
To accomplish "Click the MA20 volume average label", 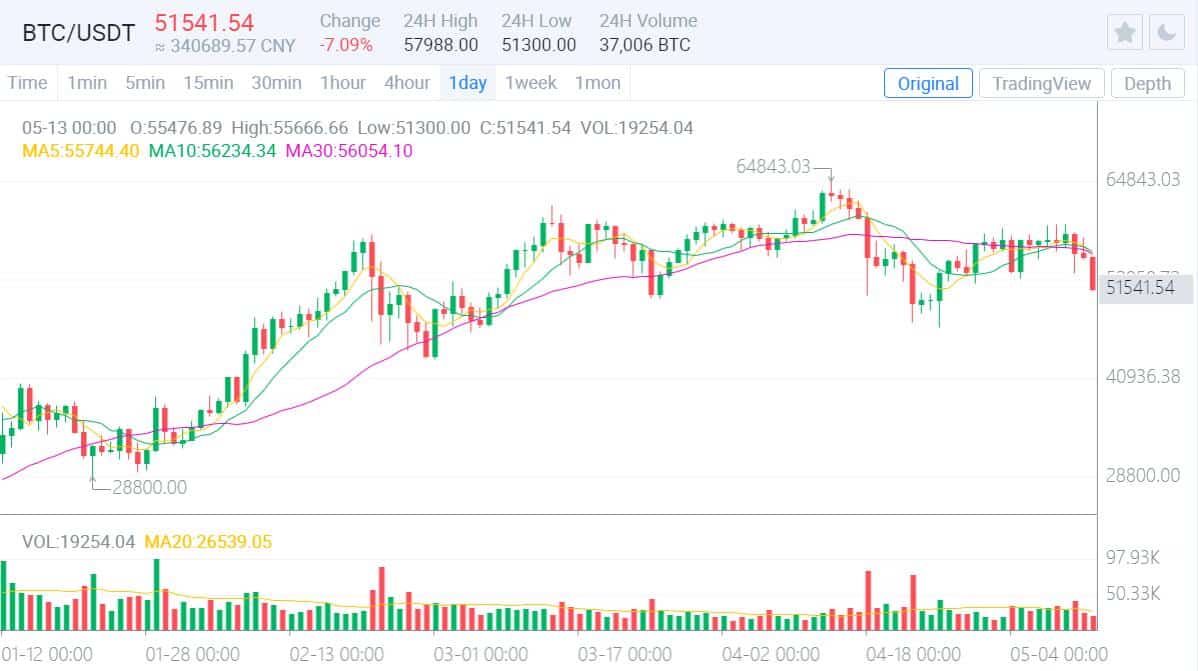I will click(x=207, y=540).
